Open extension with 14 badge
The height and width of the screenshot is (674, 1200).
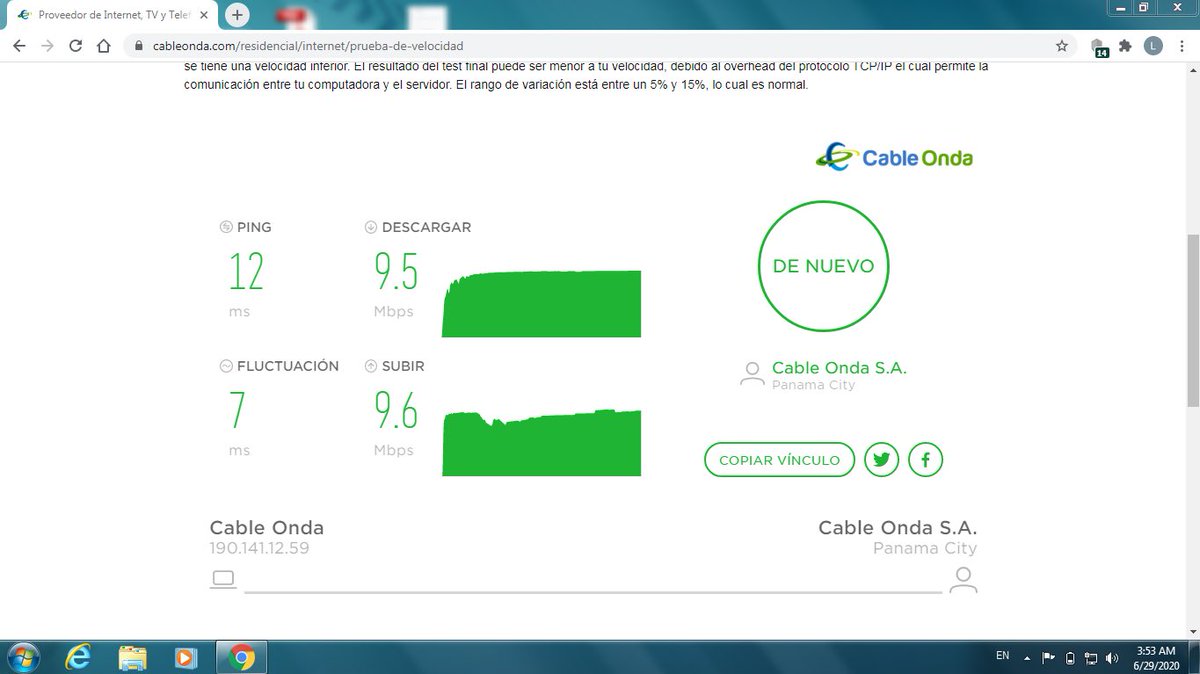(1099, 47)
